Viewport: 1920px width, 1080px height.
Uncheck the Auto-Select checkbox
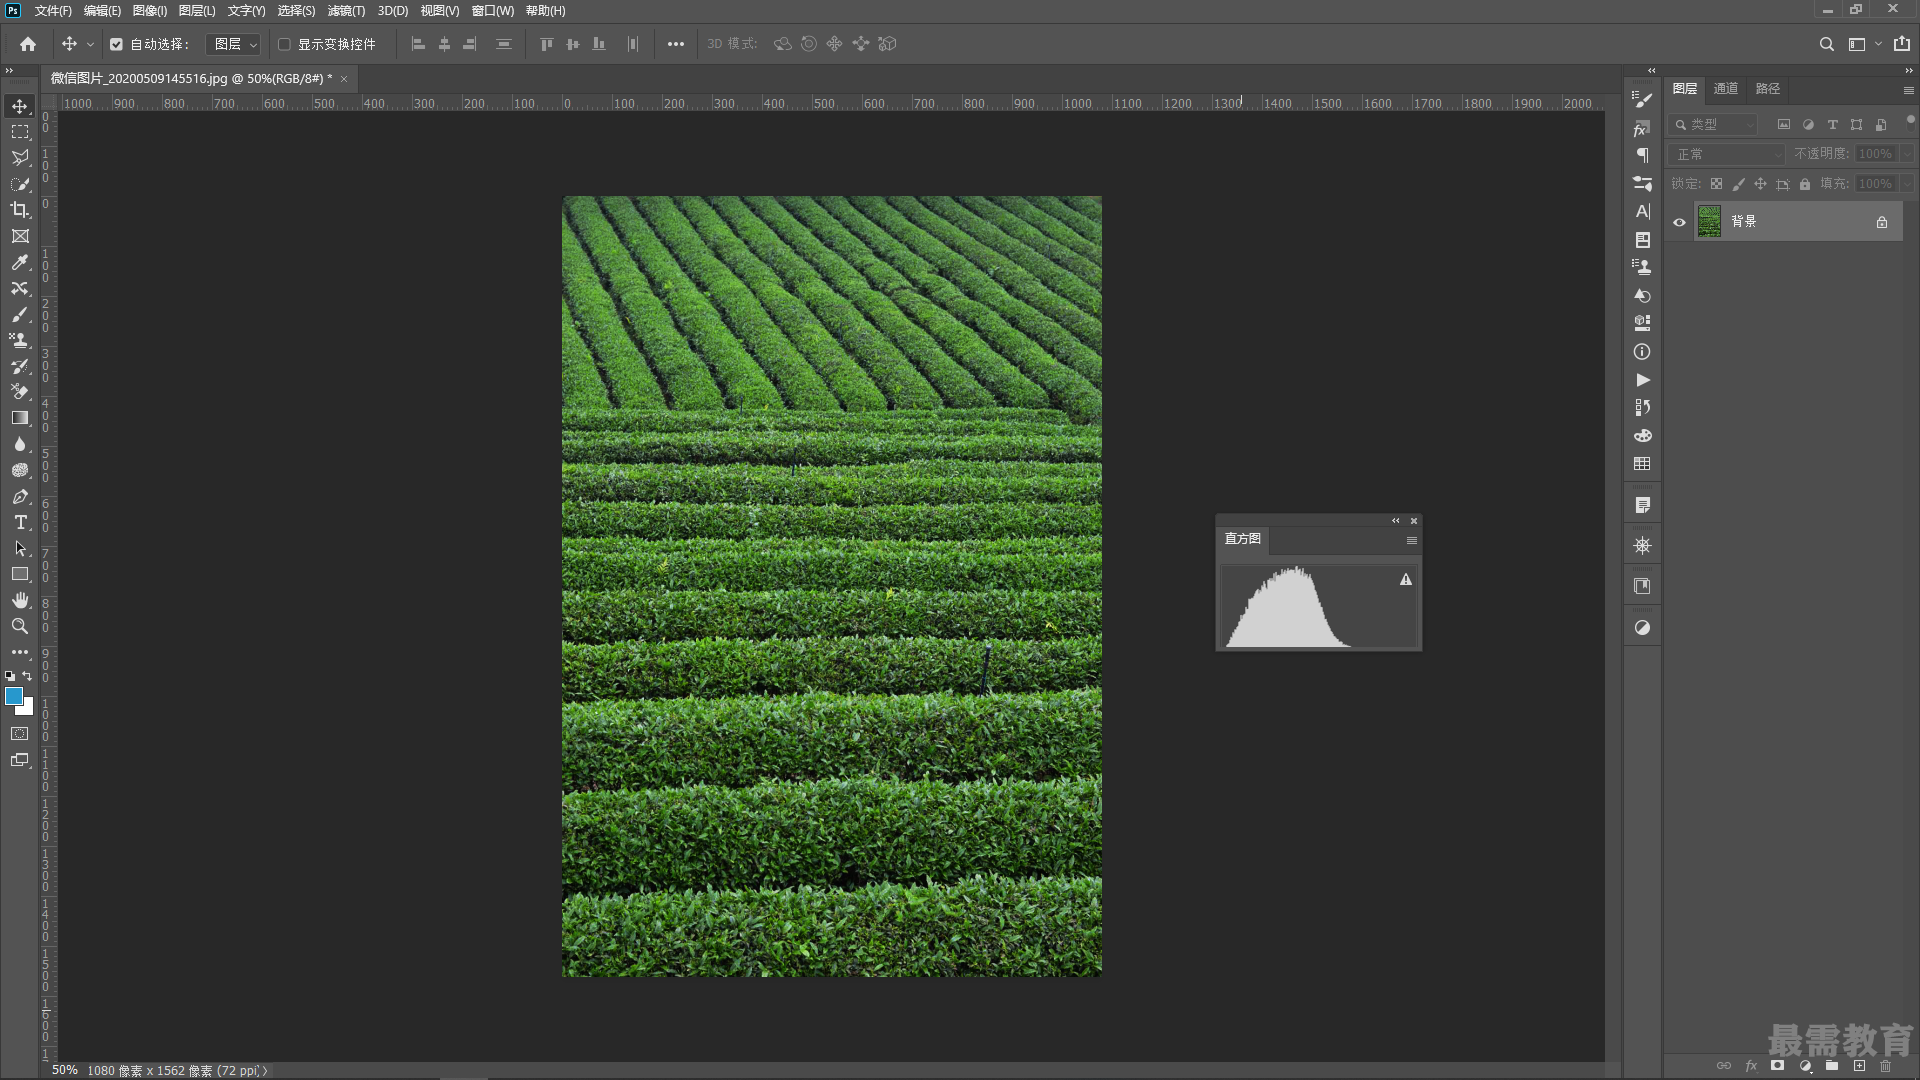pos(116,44)
